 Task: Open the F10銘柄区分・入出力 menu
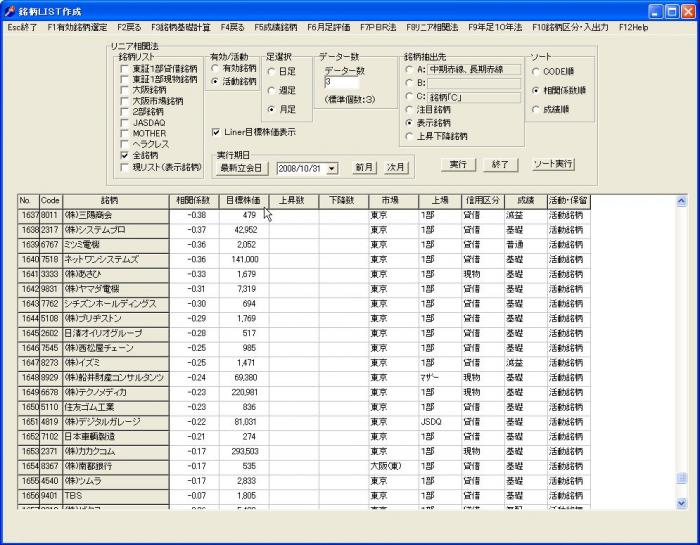570,27
